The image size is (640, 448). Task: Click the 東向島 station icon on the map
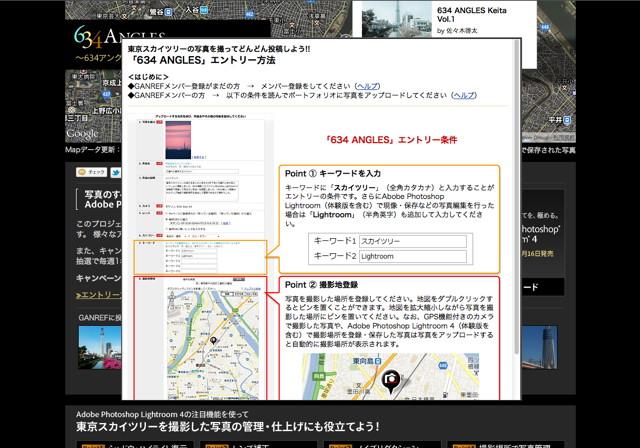tap(378, 361)
